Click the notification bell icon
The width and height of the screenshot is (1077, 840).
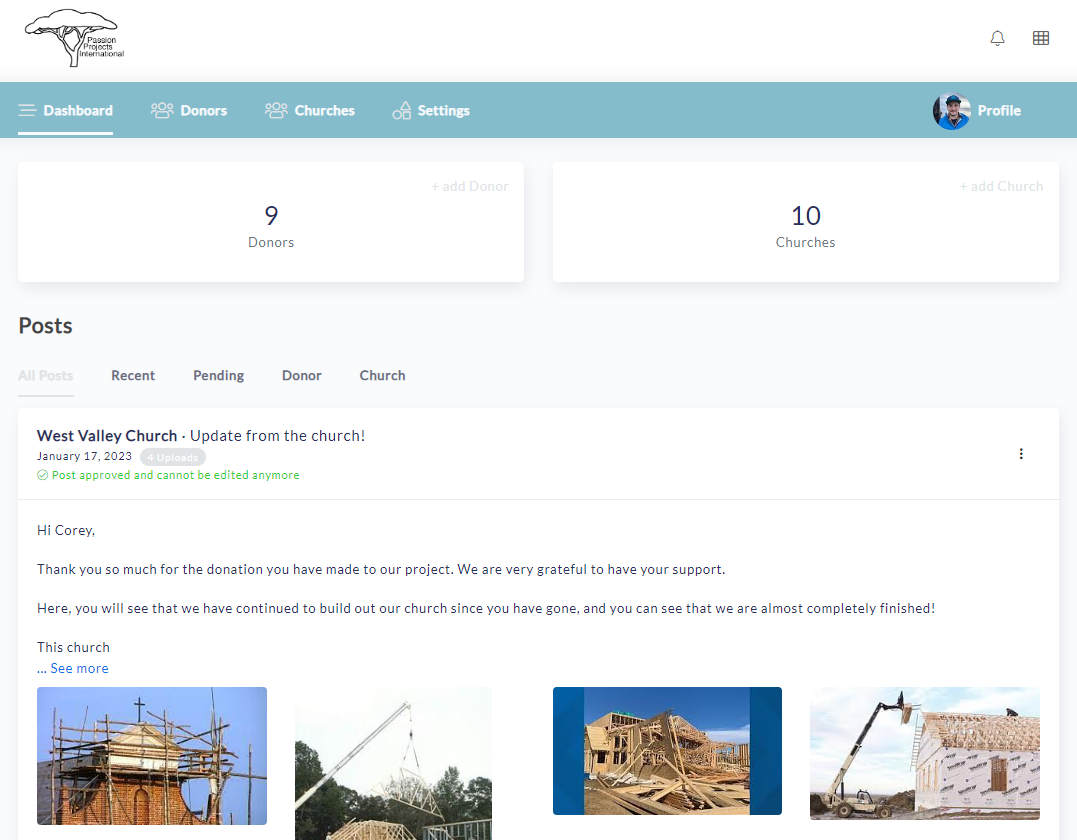coord(997,38)
